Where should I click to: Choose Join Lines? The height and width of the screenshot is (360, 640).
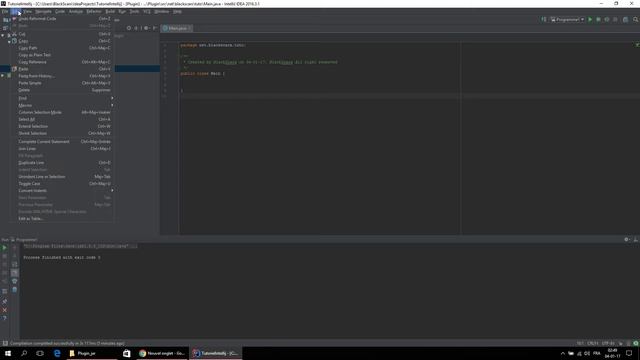(62, 149)
